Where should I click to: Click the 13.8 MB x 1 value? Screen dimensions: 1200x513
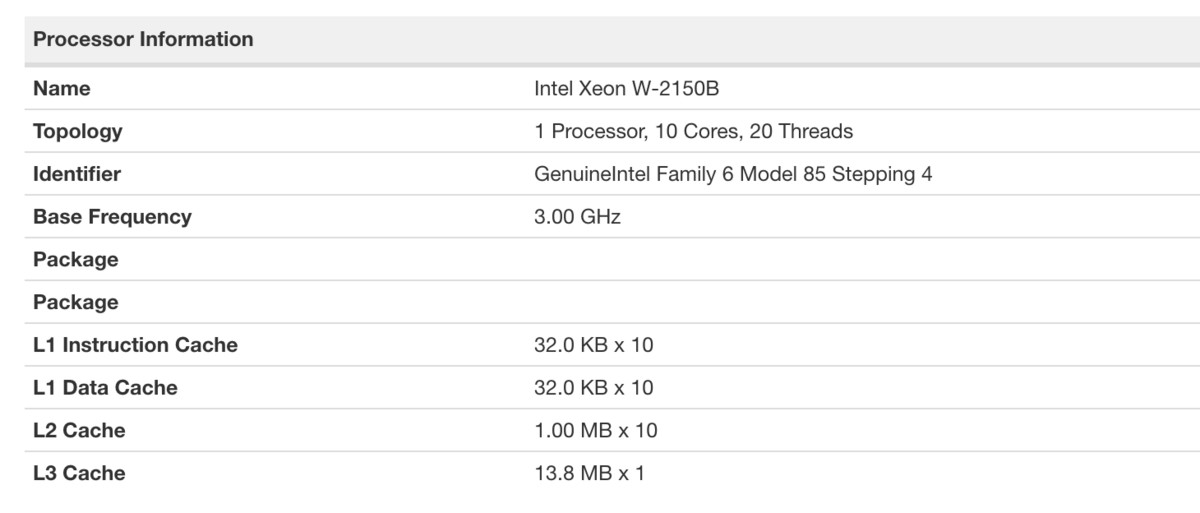(x=590, y=473)
